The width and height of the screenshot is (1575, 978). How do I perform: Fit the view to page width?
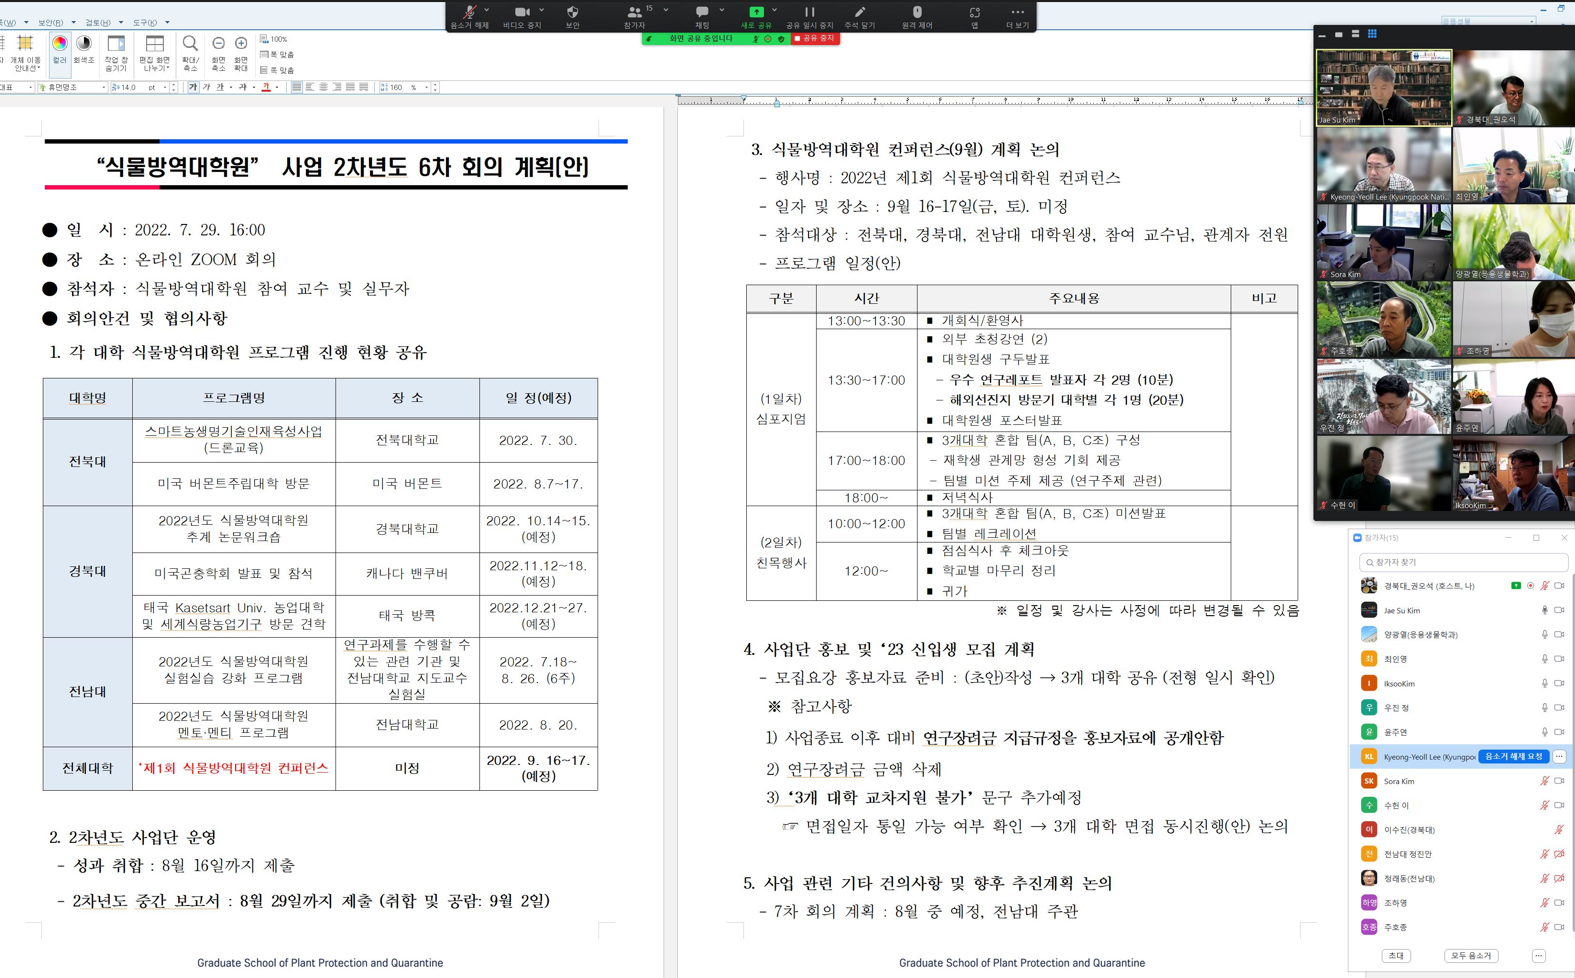277,55
